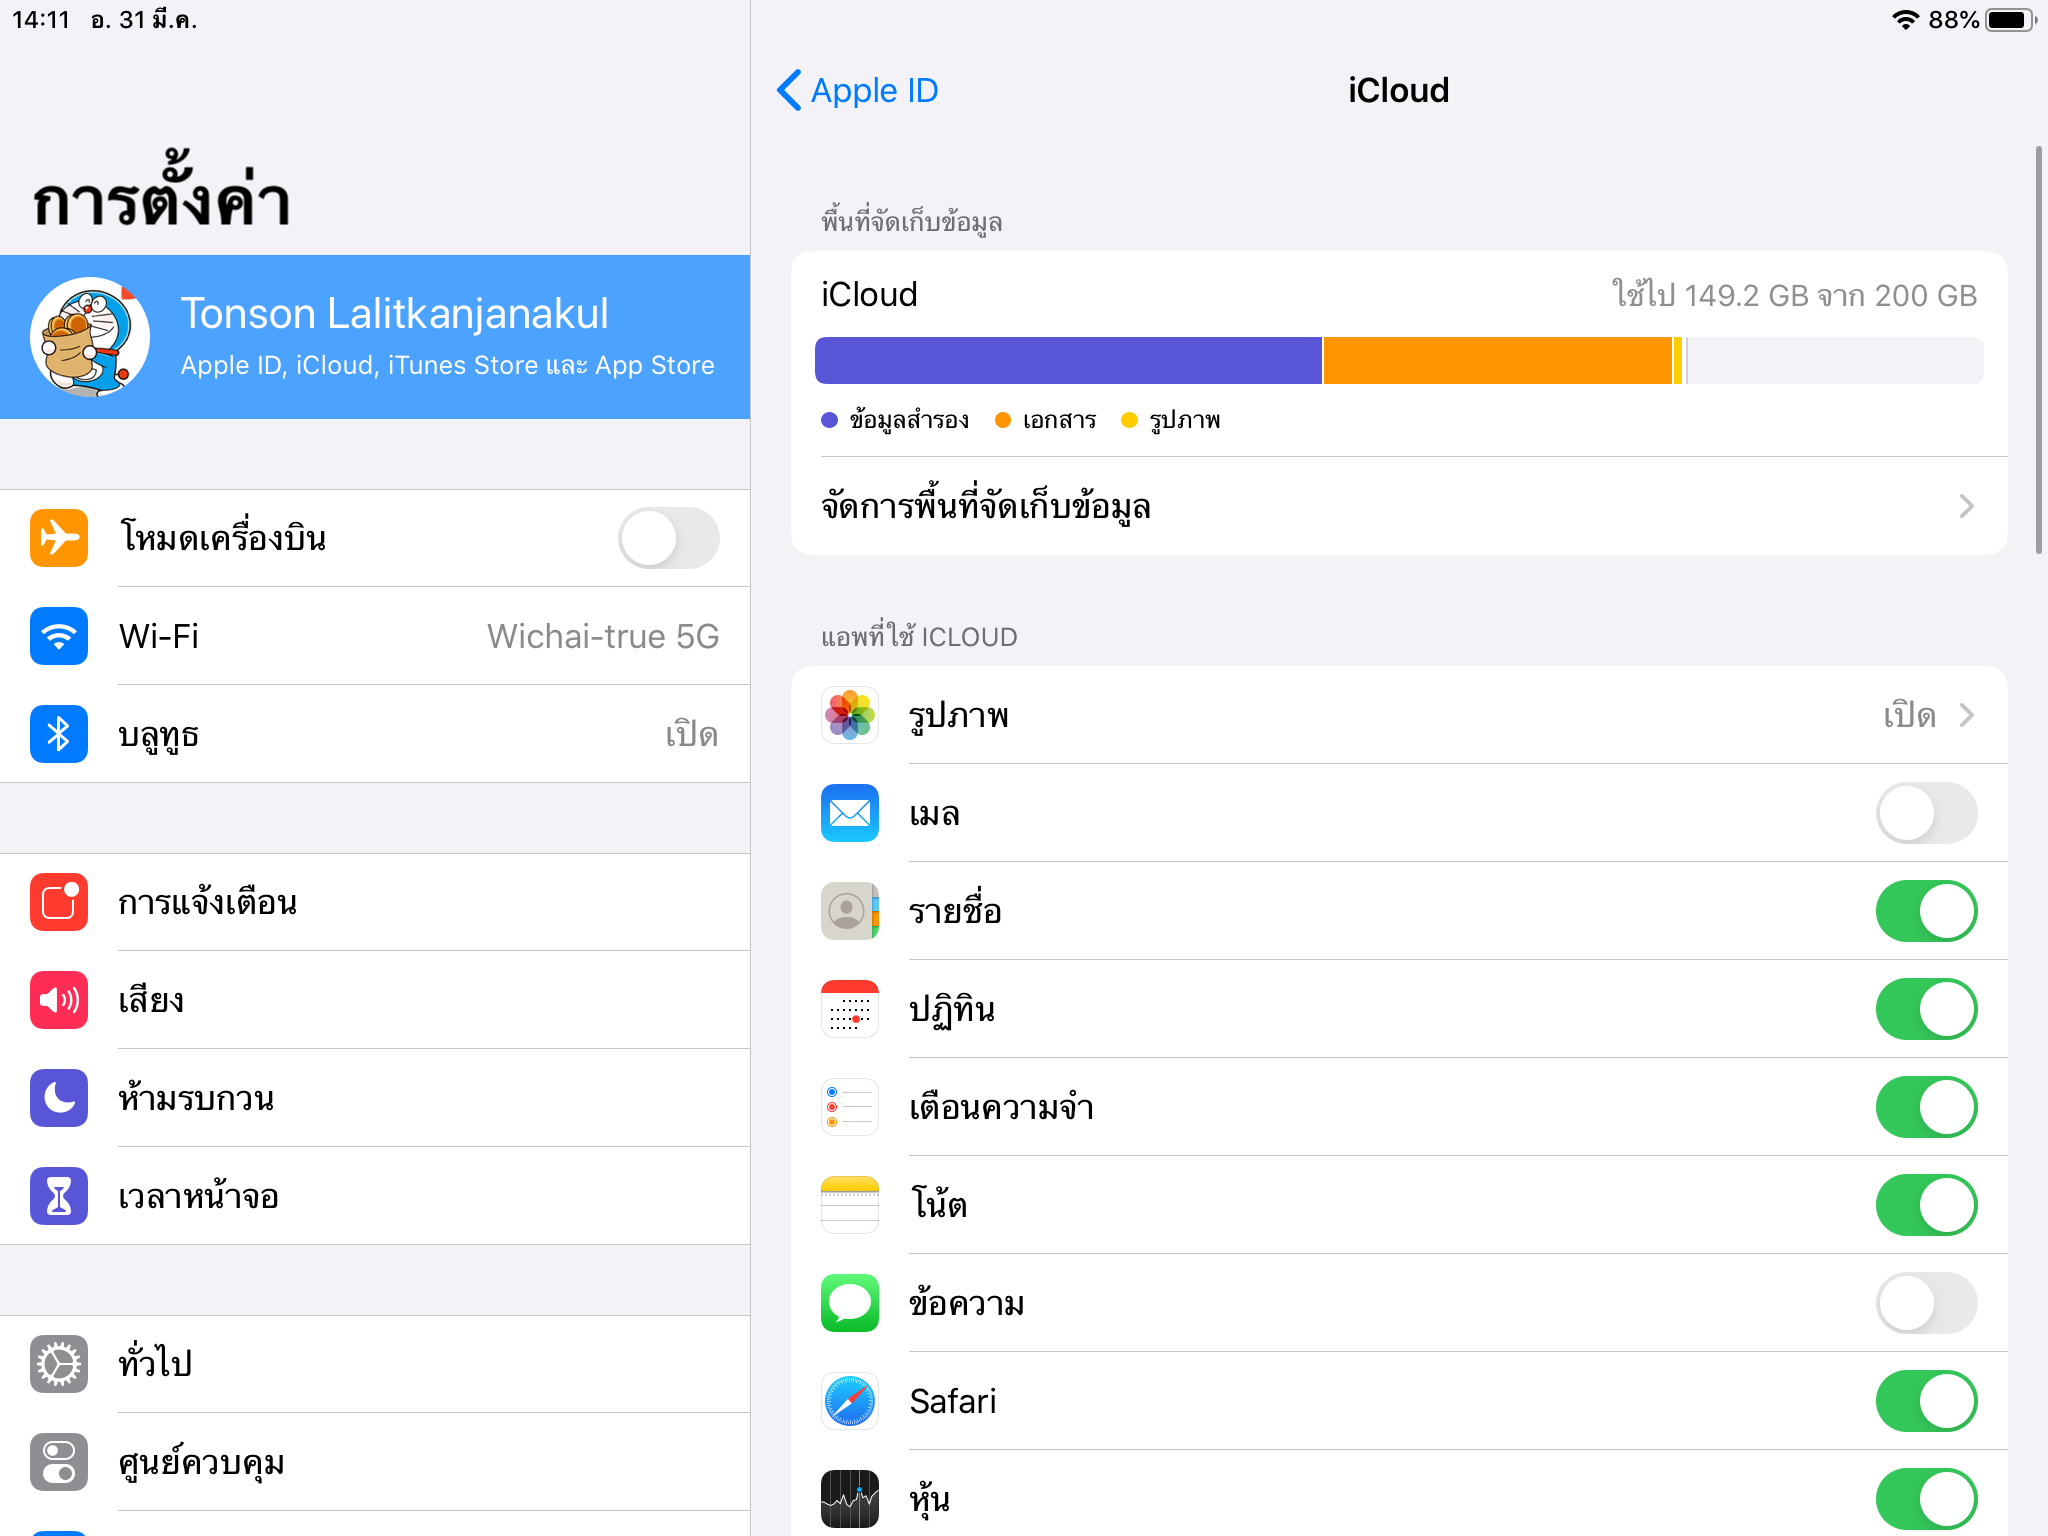Tap the เอกสาร orange legend dot
This screenshot has width=2048, height=1536.
[x=1003, y=420]
